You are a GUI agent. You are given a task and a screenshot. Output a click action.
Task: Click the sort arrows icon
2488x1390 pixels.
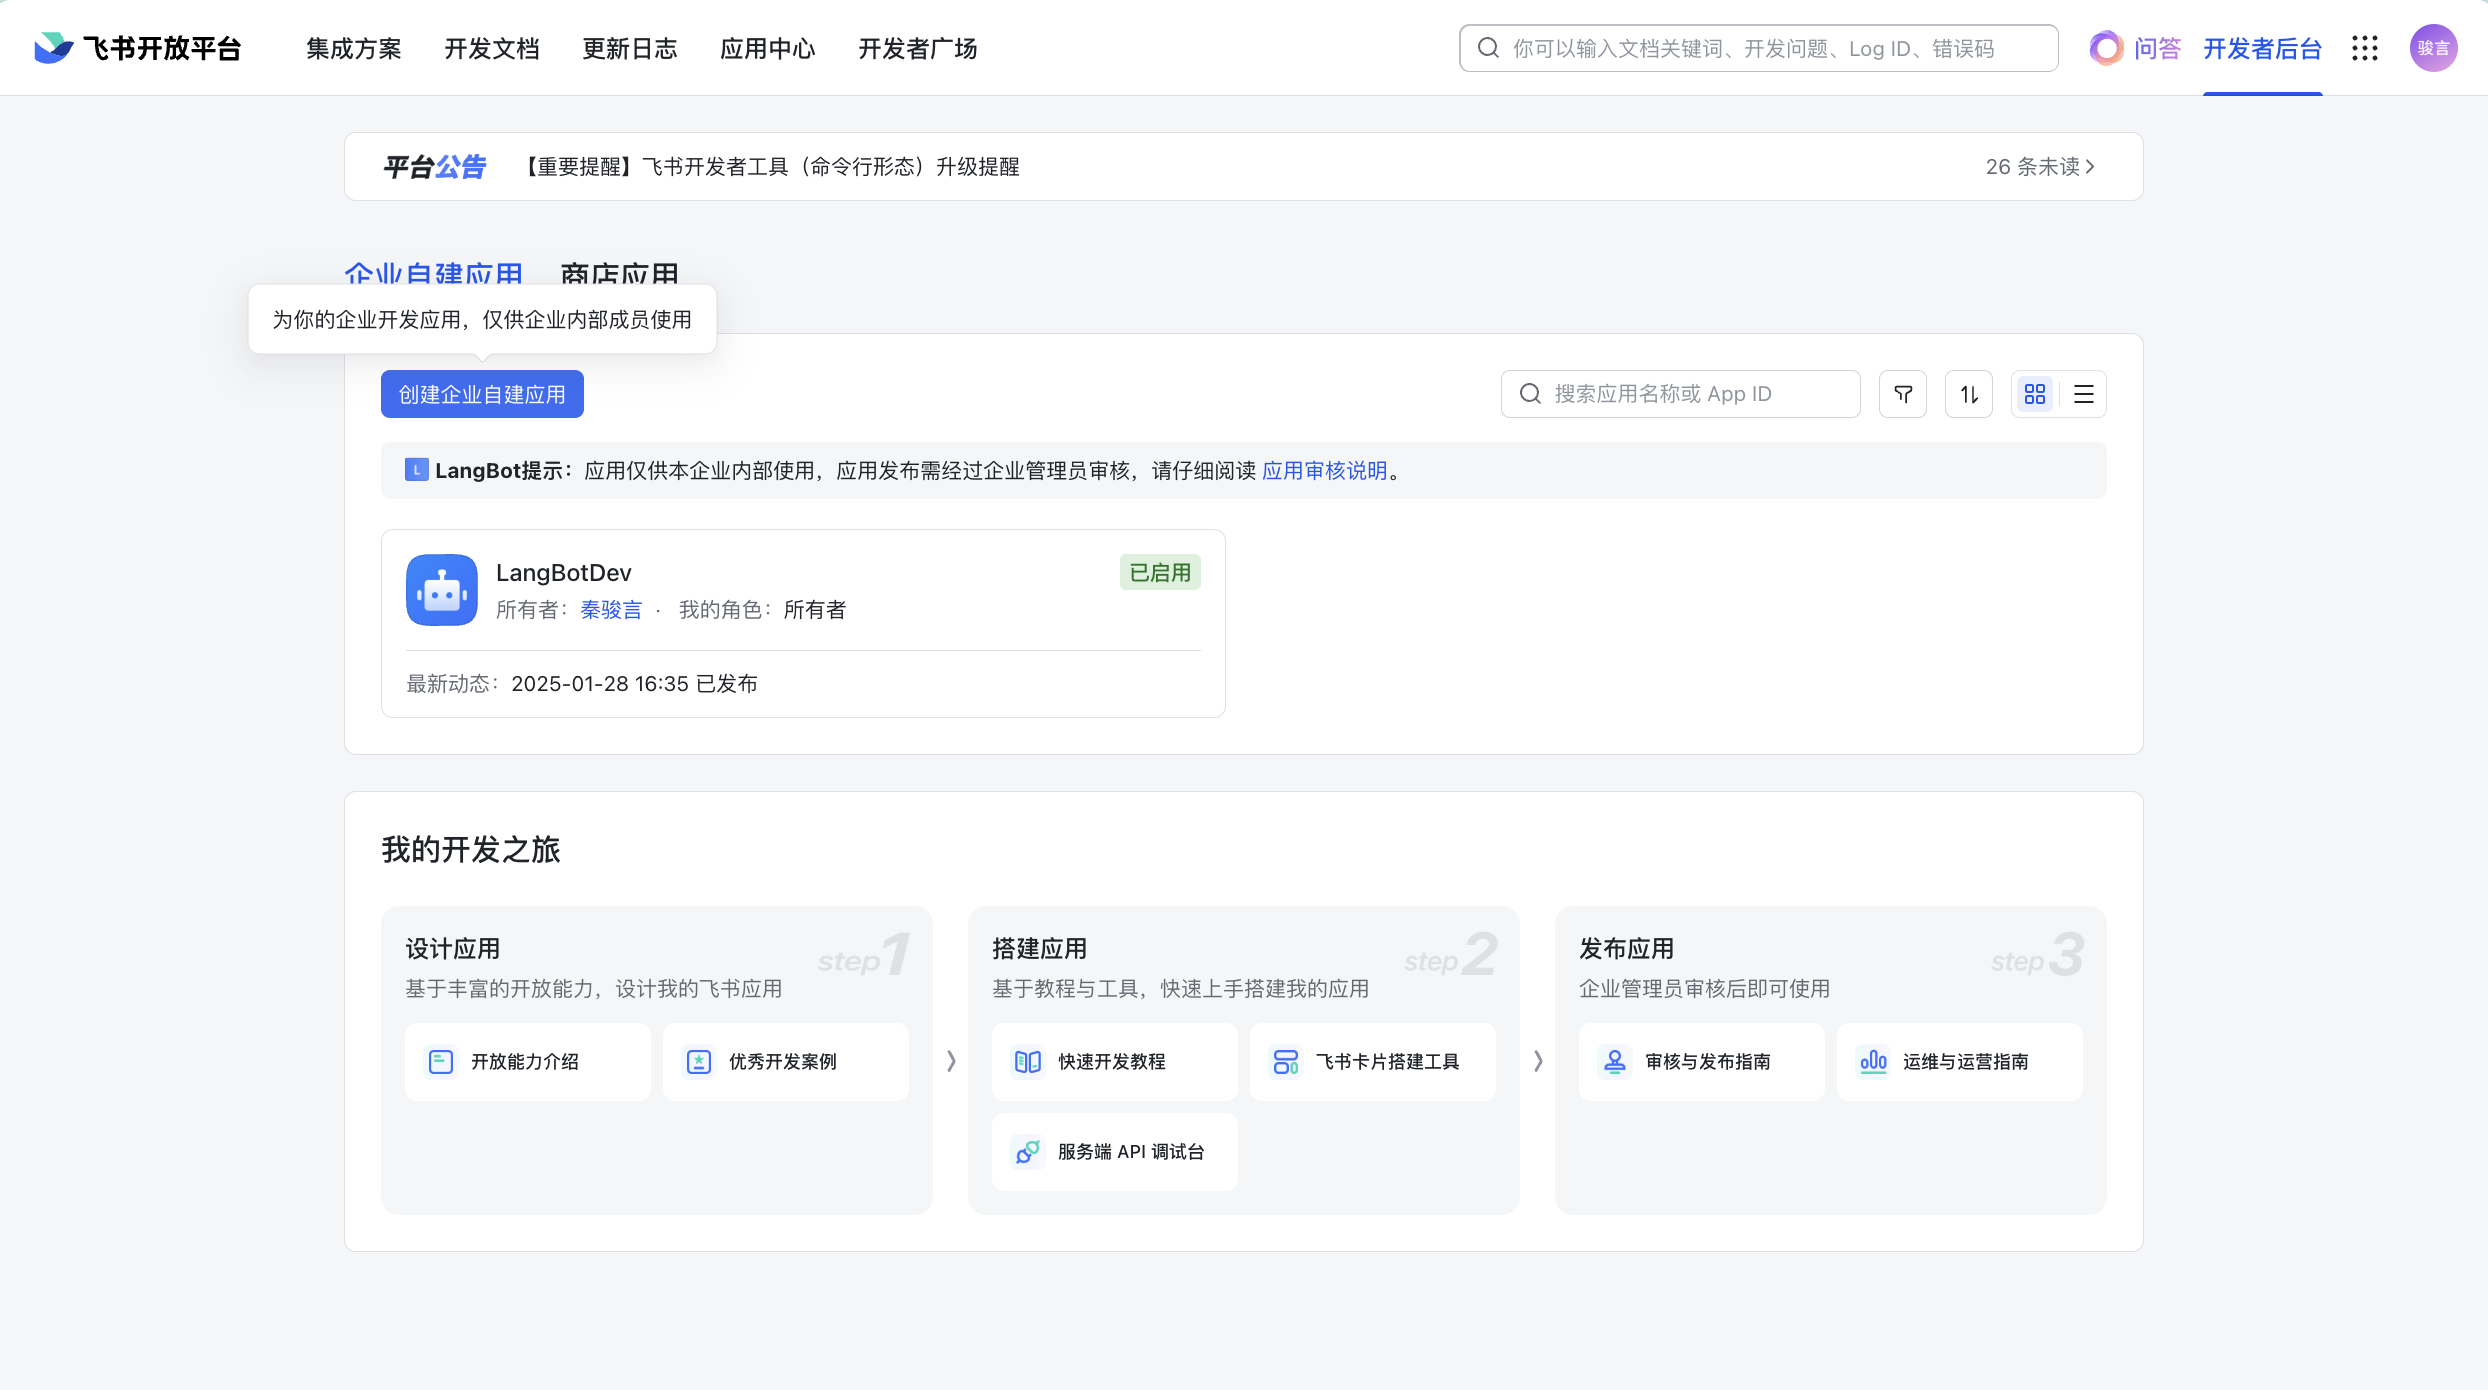[1969, 394]
